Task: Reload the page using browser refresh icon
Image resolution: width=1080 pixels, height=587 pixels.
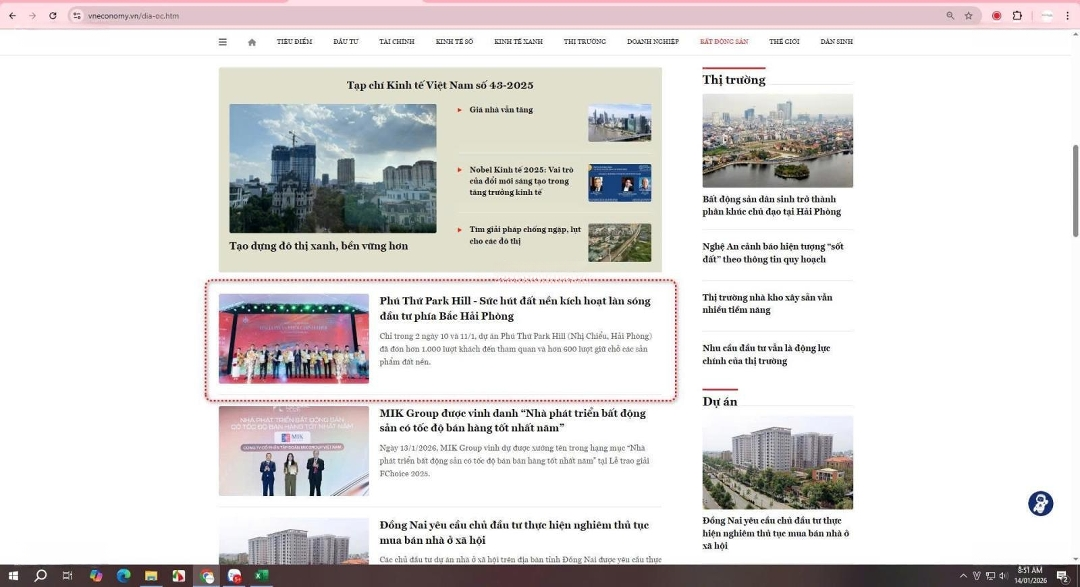Action: 51,16
